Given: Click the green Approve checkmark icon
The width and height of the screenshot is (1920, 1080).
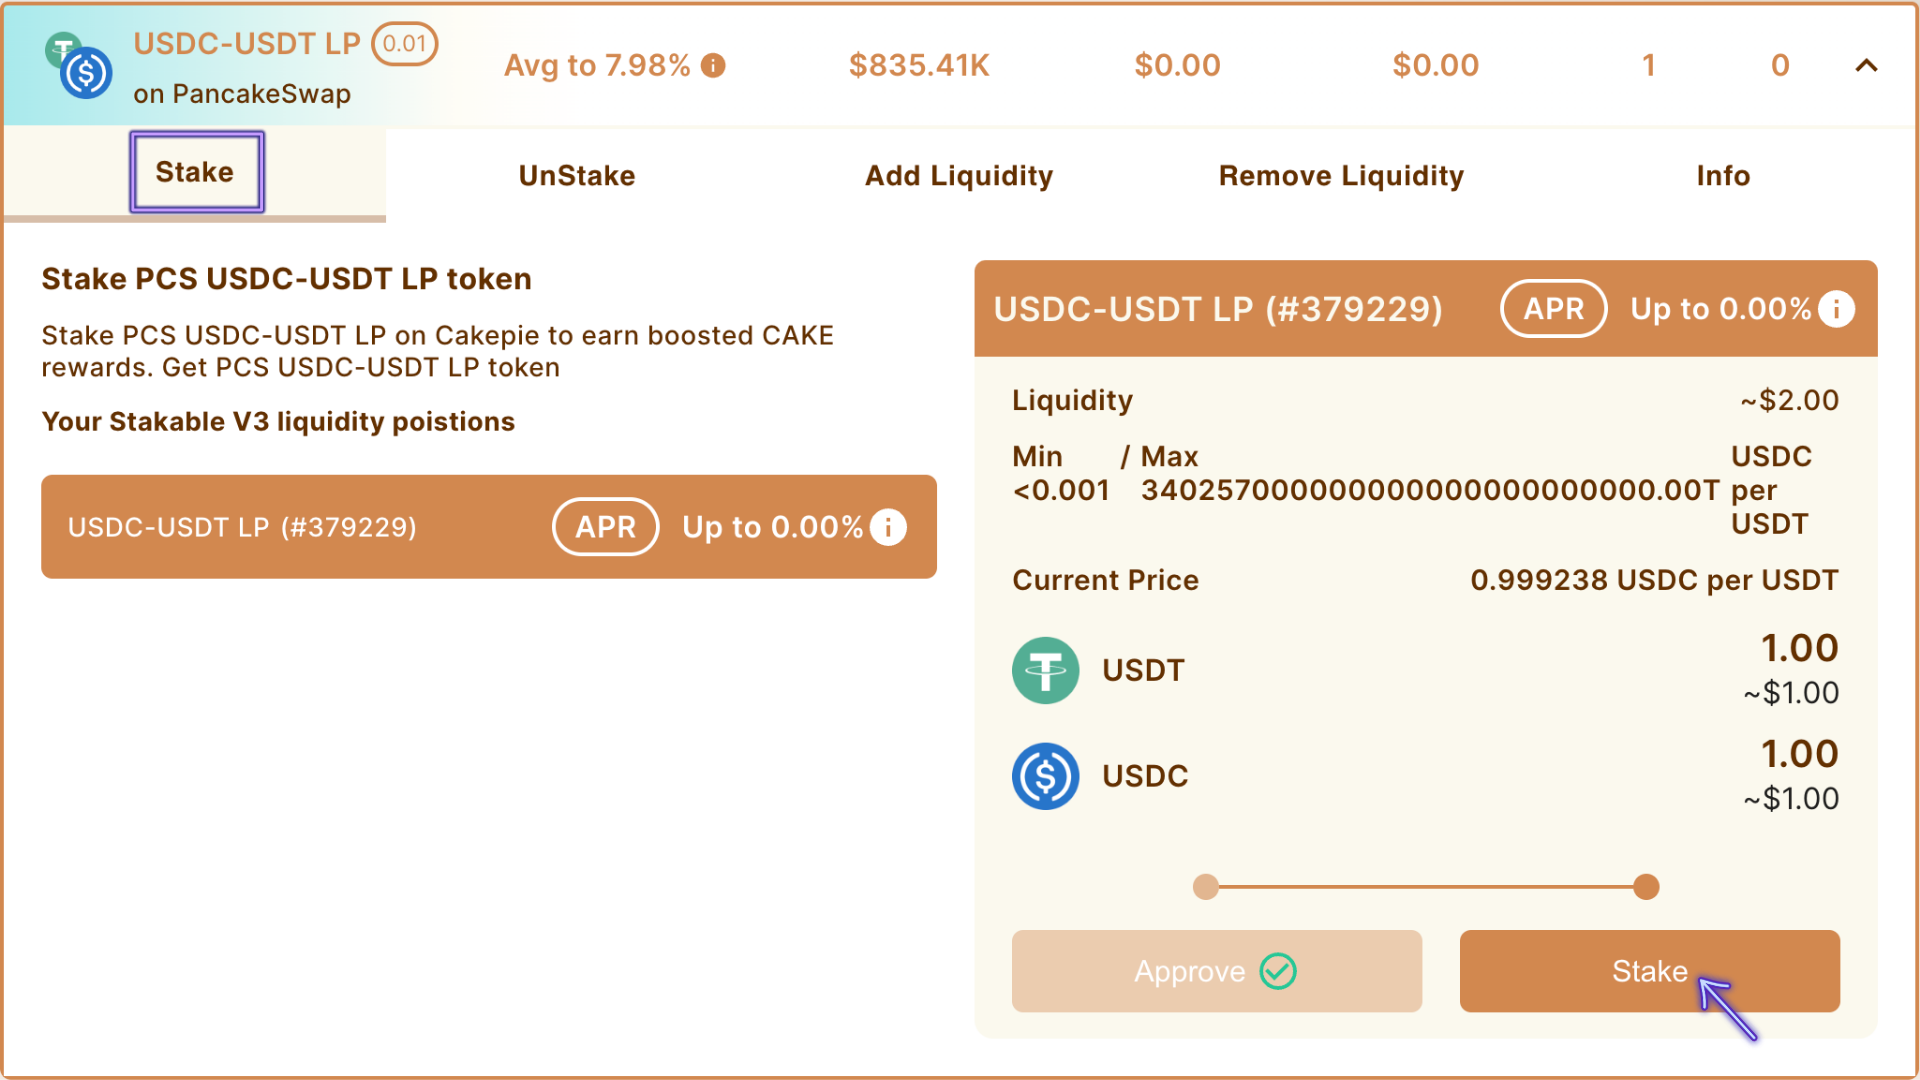Looking at the screenshot, I should (x=1278, y=971).
